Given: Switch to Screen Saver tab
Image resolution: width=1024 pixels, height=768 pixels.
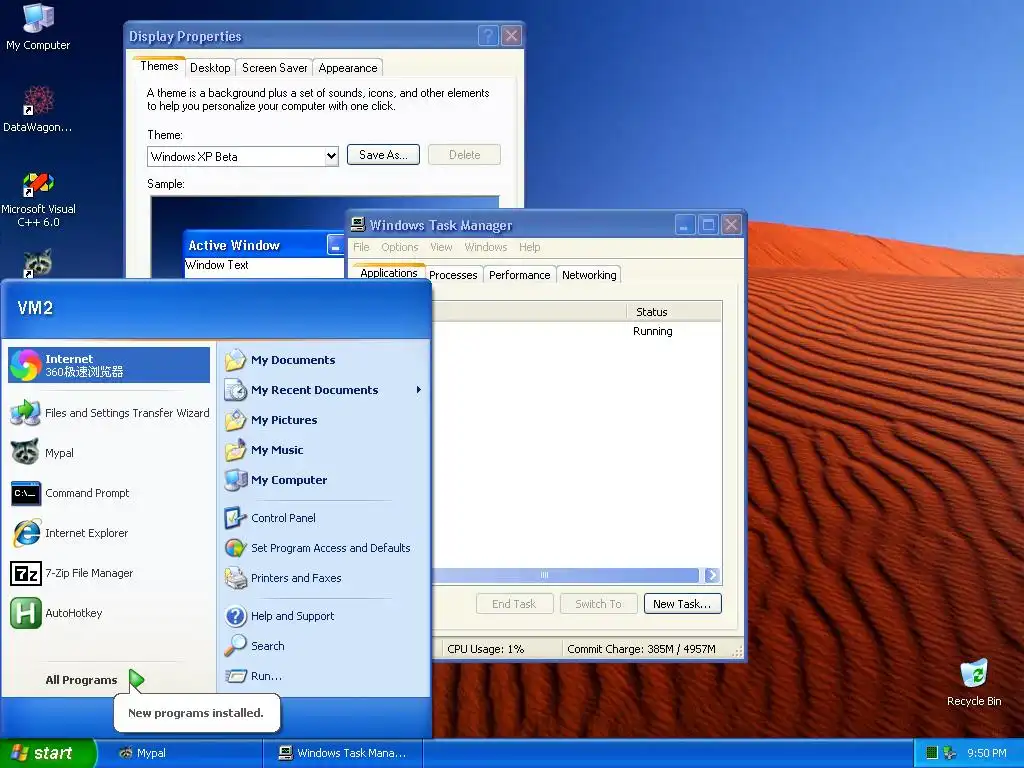Looking at the screenshot, I should point(274,68).
